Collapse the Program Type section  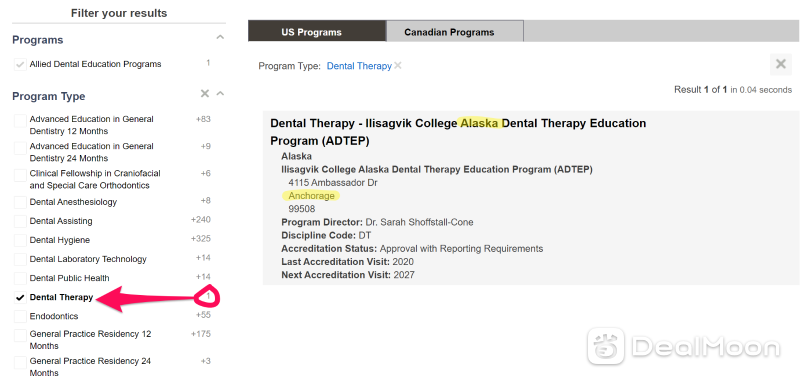220,94
